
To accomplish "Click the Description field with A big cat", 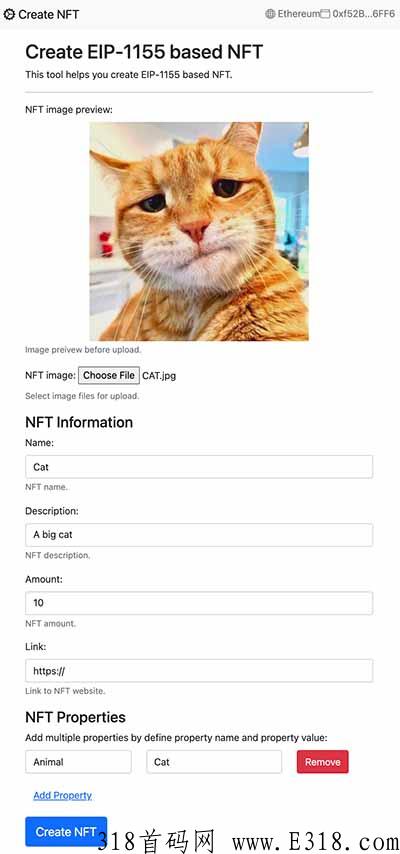I will 199,535.
